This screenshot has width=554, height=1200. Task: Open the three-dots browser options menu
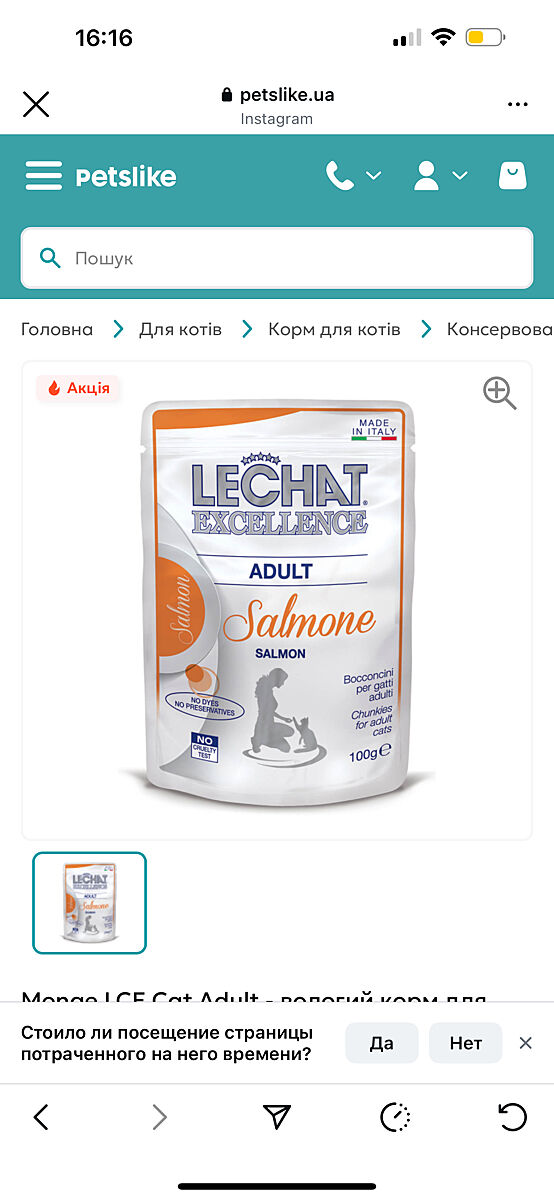point(517,104)
